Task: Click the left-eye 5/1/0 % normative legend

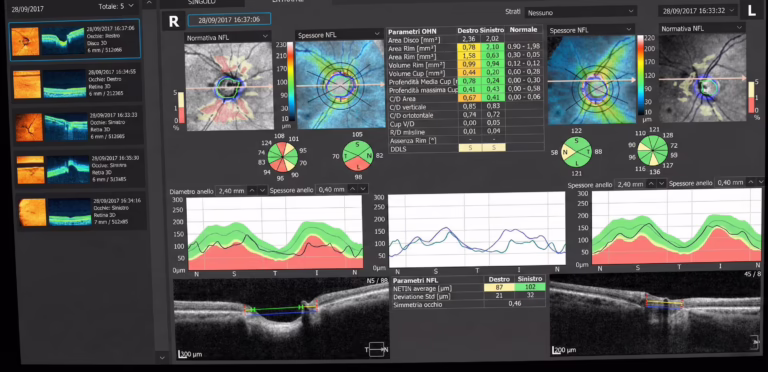Action: [x=752, y=98]
